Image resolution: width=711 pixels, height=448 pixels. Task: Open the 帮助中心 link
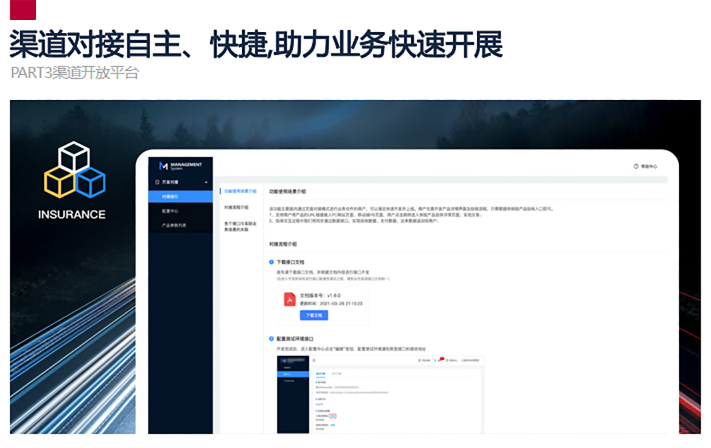click(x=649, y=166)
